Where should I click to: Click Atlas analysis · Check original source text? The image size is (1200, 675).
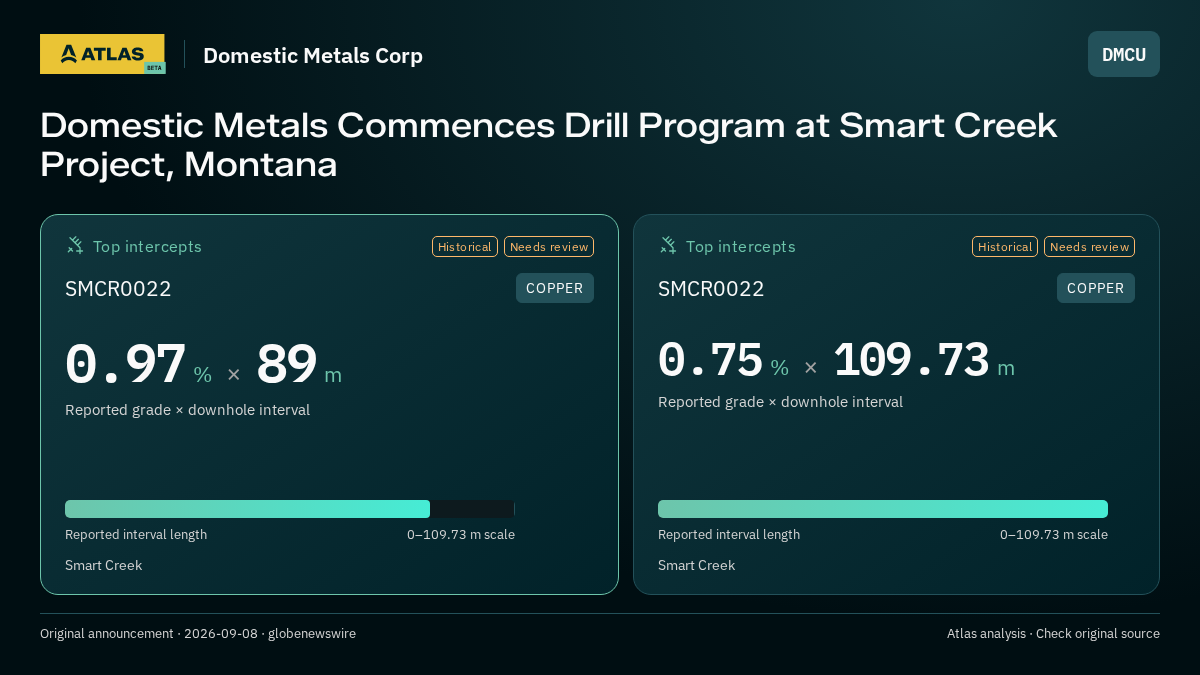coord(1053,633)
